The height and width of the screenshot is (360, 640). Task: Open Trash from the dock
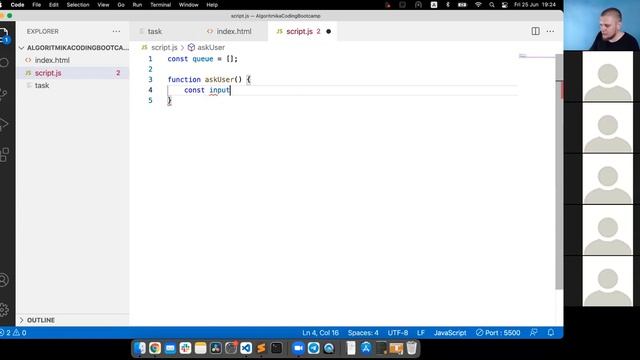tap(412, 348)
